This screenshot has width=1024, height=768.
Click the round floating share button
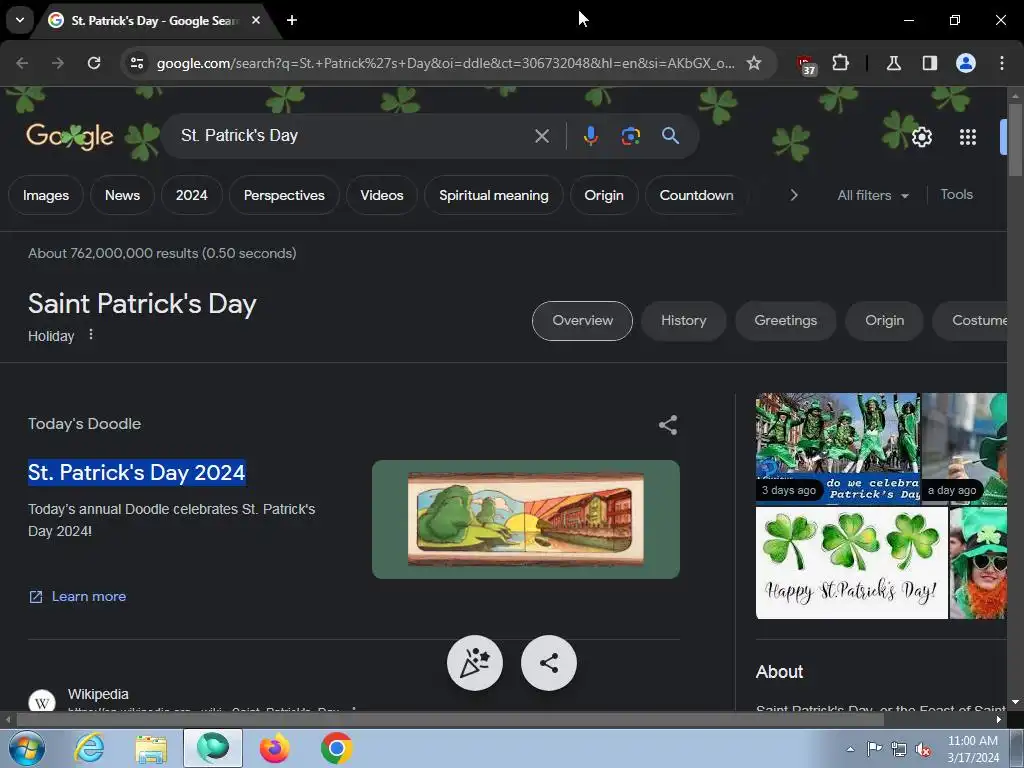click(x=549, y=663)
